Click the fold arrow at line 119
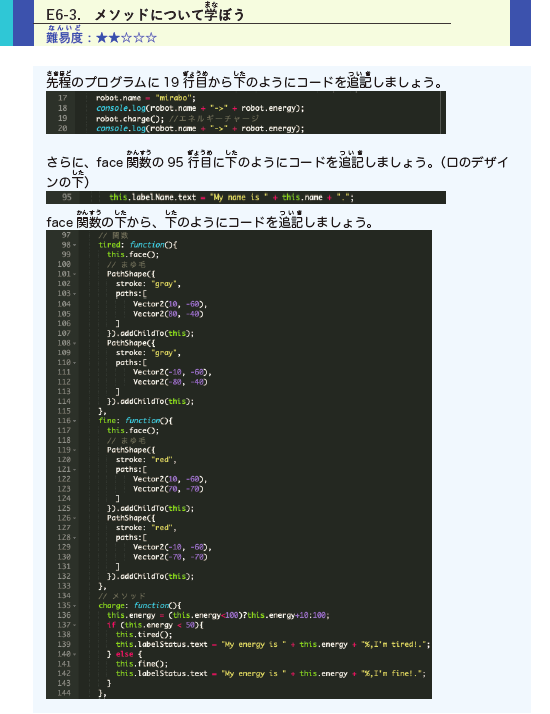The width and height of the screenshot is (550, 714). [x=75, y=450]
